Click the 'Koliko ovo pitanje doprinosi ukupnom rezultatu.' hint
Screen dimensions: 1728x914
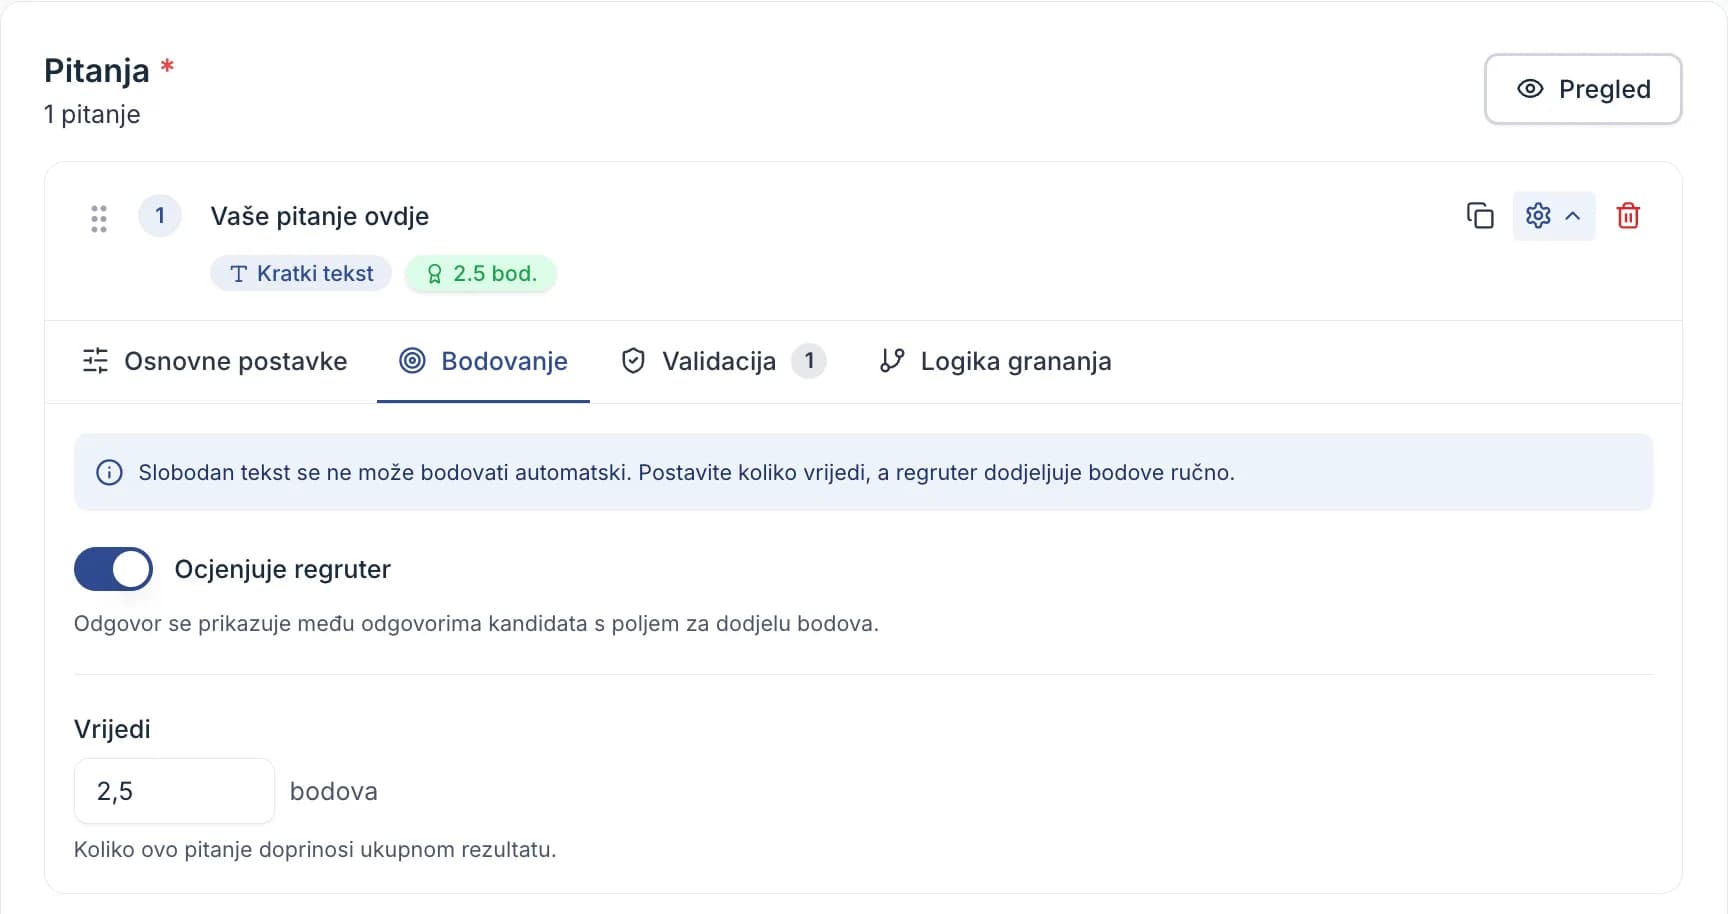click(x=315, y=849)
